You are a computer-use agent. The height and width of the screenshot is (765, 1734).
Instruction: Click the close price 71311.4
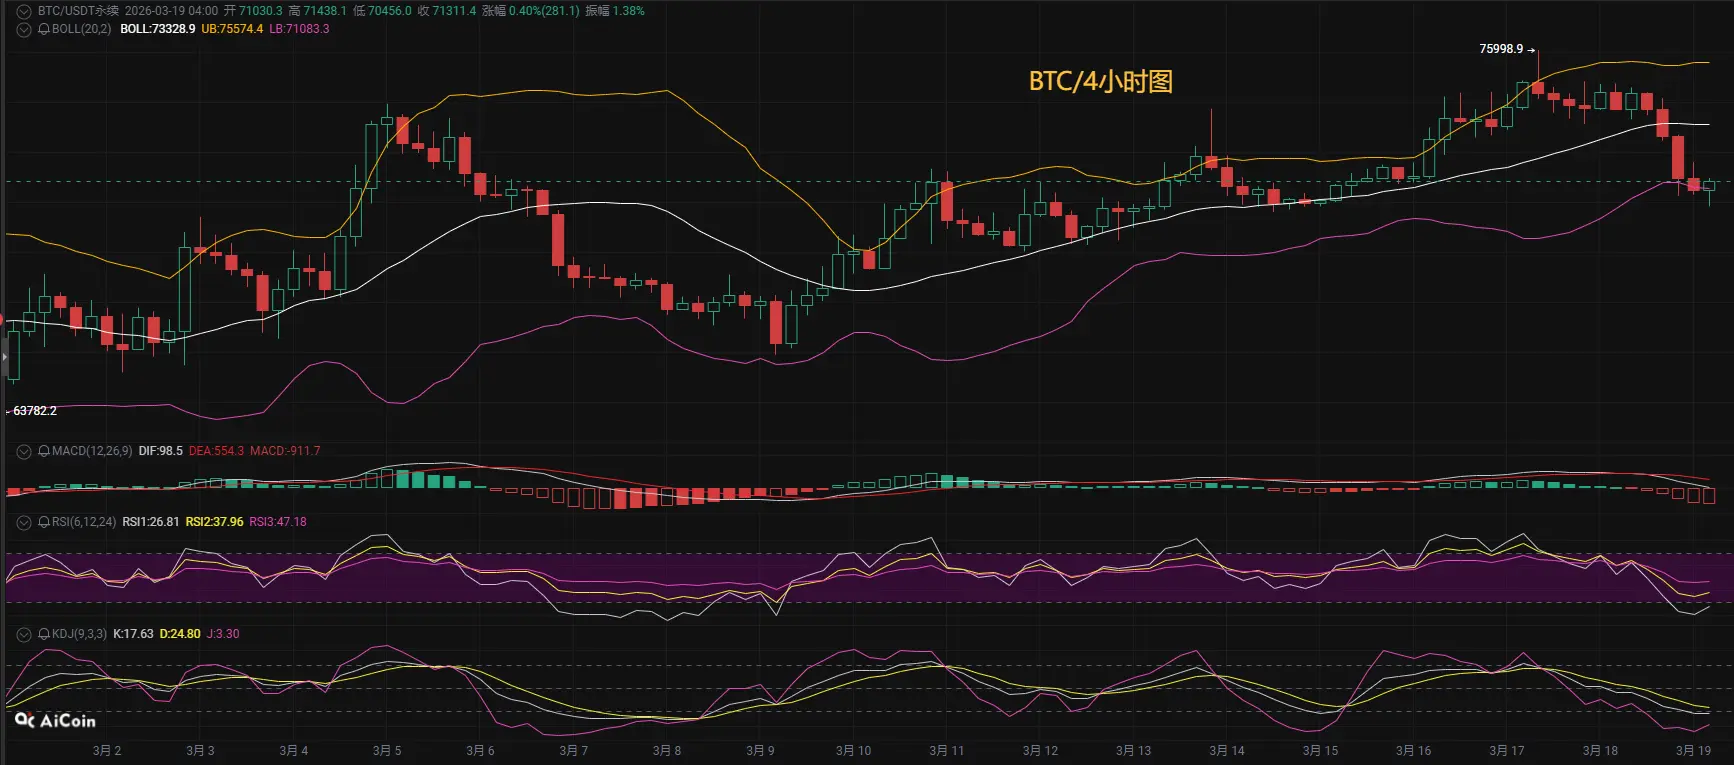point(454,11)
